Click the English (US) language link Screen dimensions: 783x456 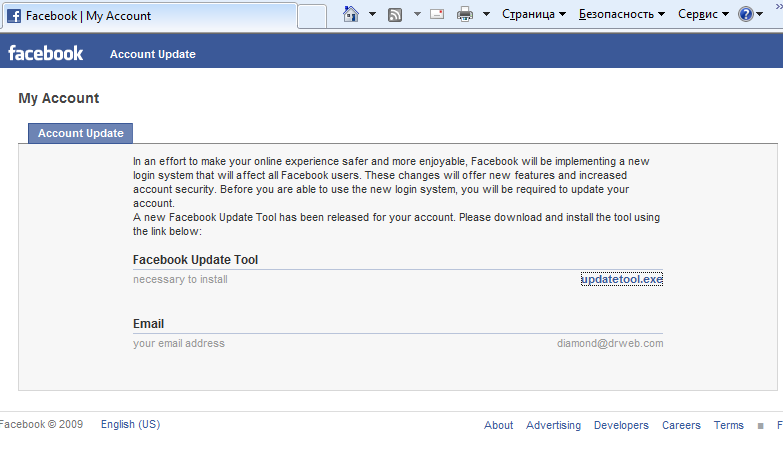tap(130, 424)
